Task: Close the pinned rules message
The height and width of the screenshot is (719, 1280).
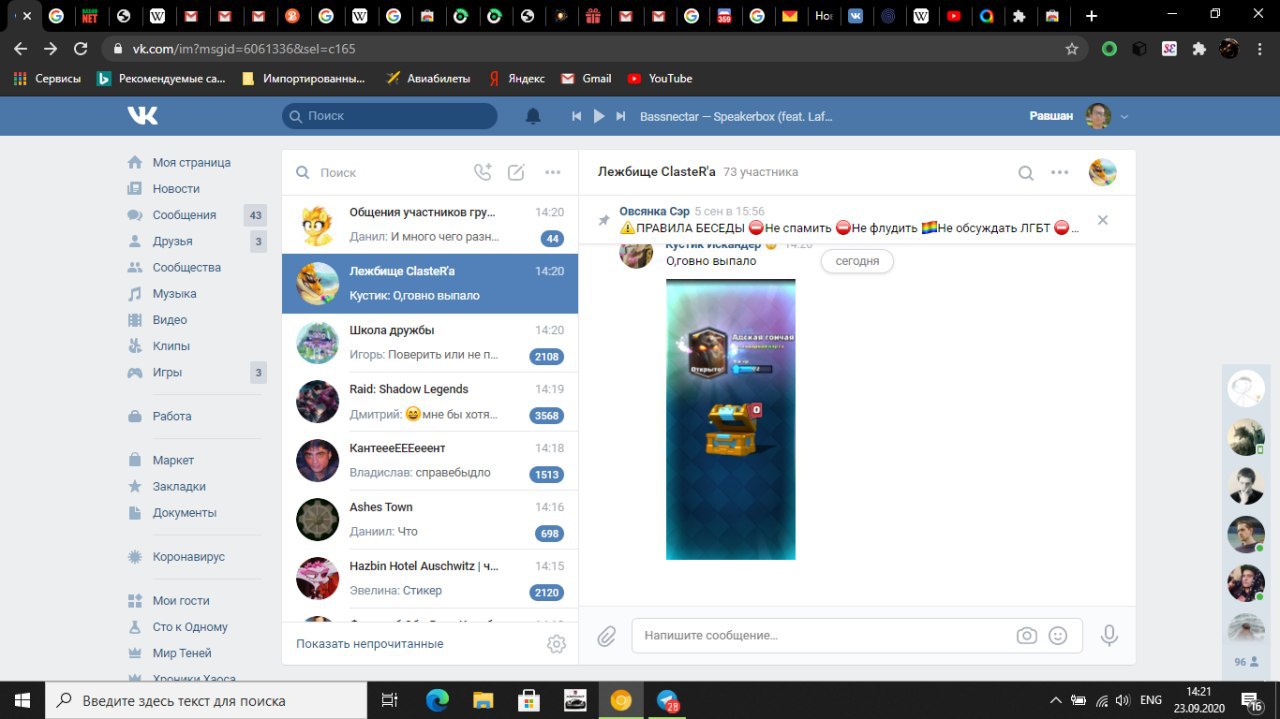Action: click(x=1102, y=220)
